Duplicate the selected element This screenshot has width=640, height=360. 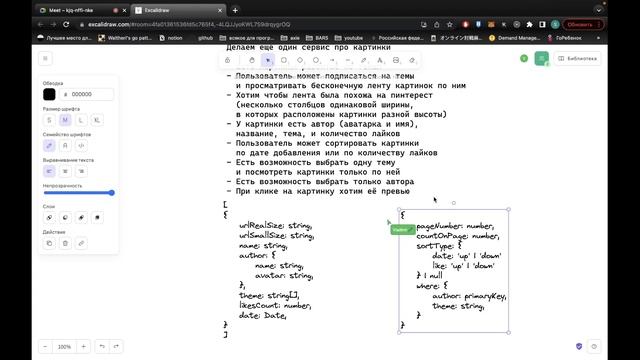[49, 243]
